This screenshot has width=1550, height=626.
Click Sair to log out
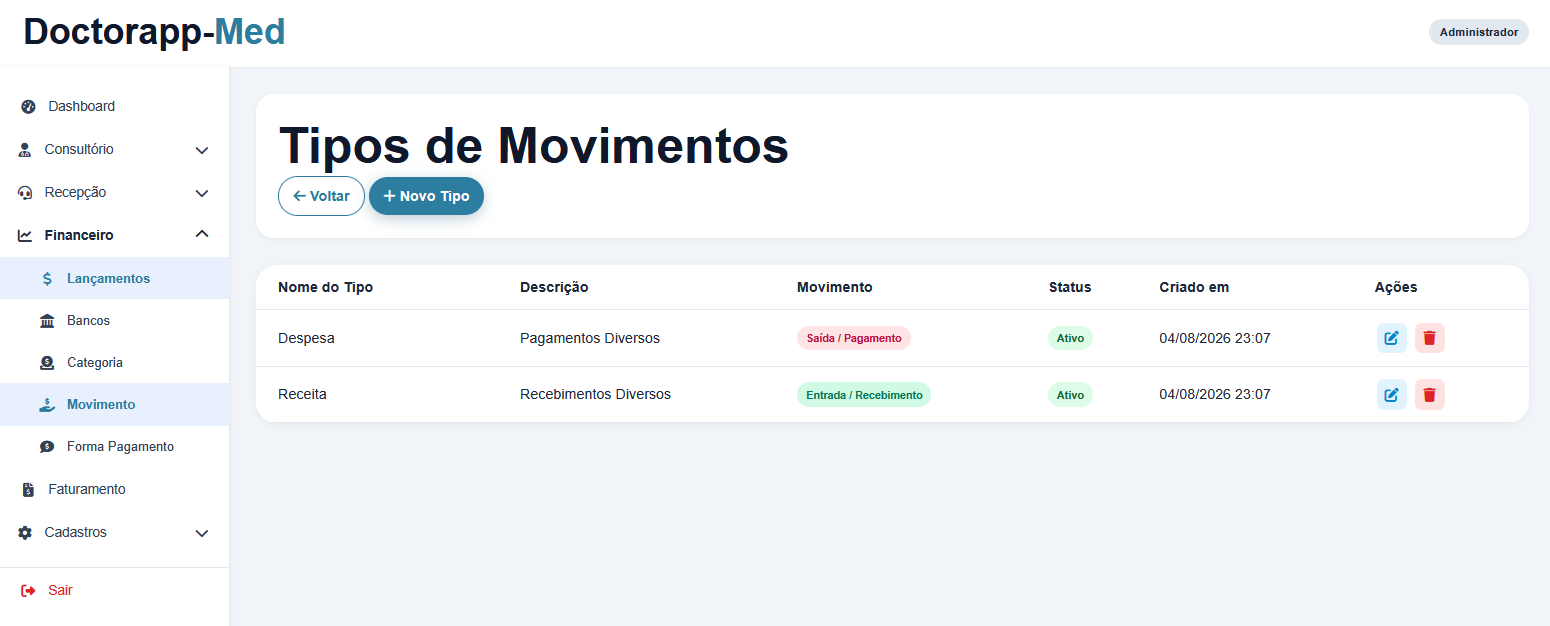pos(114,590)
